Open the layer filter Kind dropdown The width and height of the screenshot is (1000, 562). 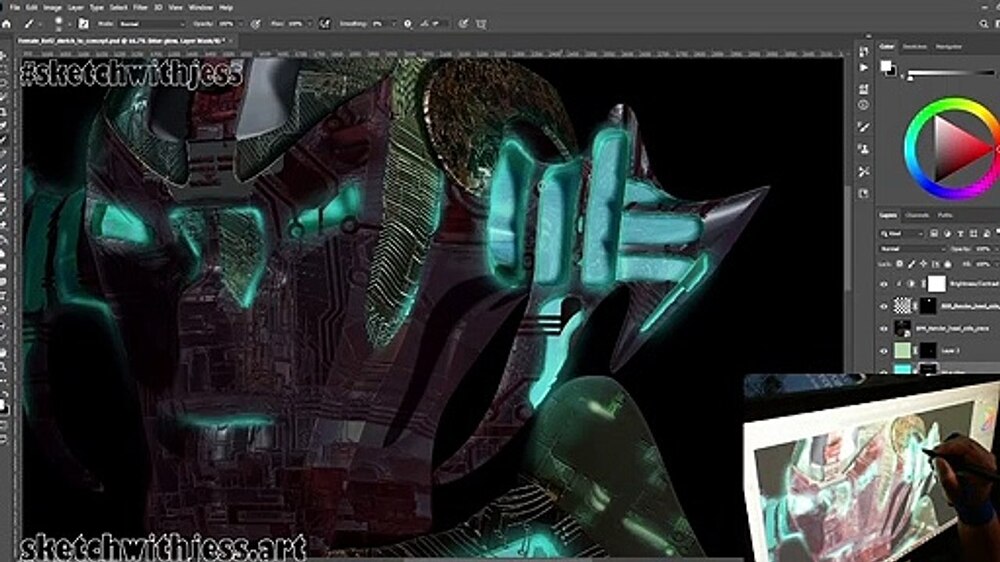[x=901, y=234]
